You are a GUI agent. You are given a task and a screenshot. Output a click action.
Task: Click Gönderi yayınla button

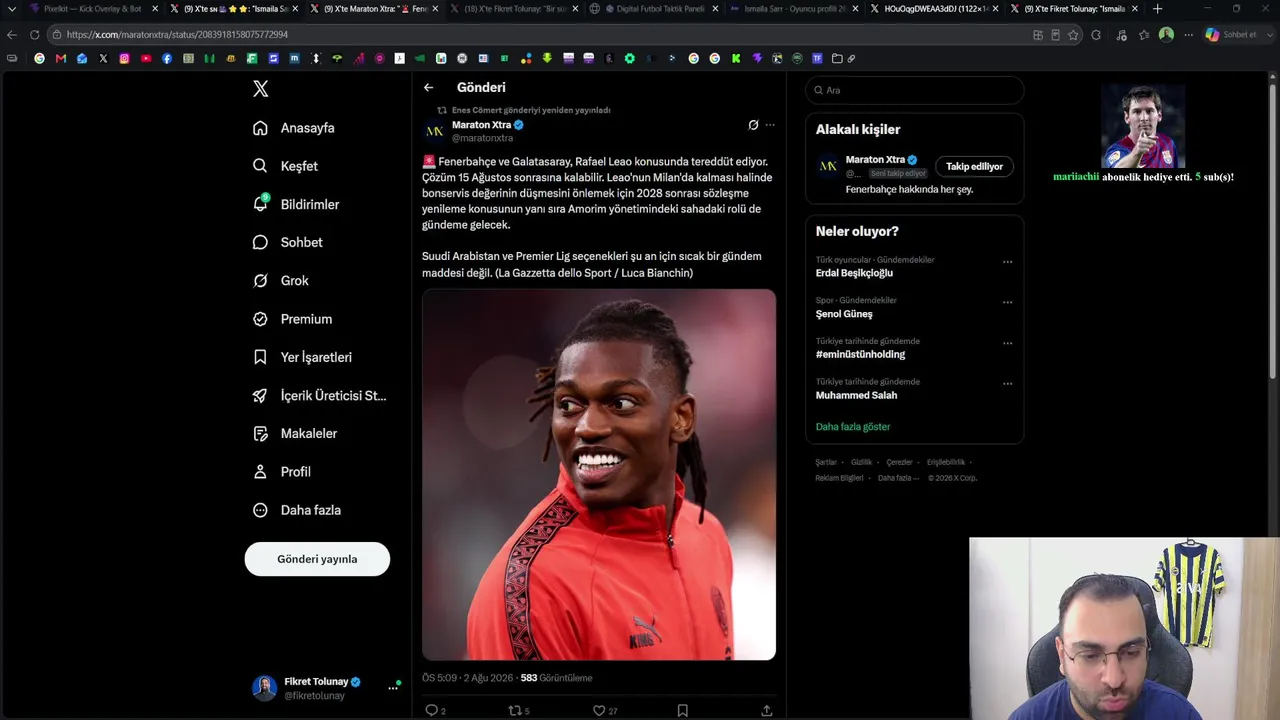point(317,559)
